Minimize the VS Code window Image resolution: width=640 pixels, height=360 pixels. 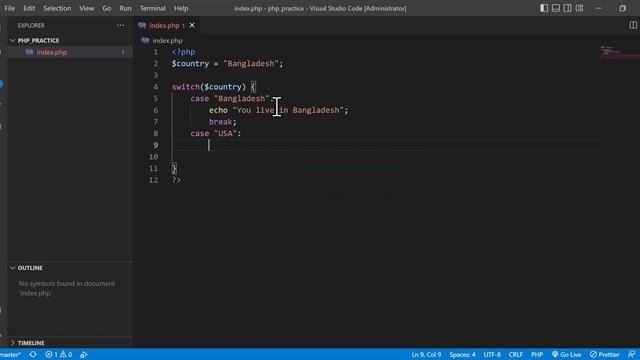(x=598, y=8)
